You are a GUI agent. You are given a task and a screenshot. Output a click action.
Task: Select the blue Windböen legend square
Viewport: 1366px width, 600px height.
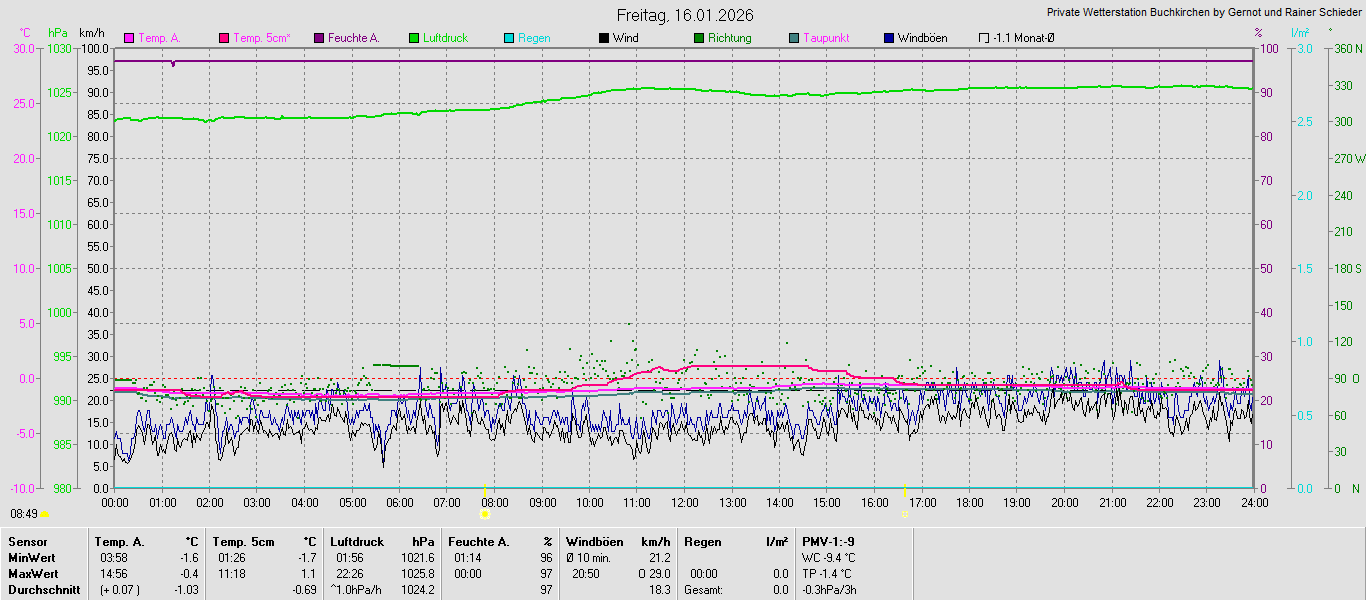coord(889,38)
